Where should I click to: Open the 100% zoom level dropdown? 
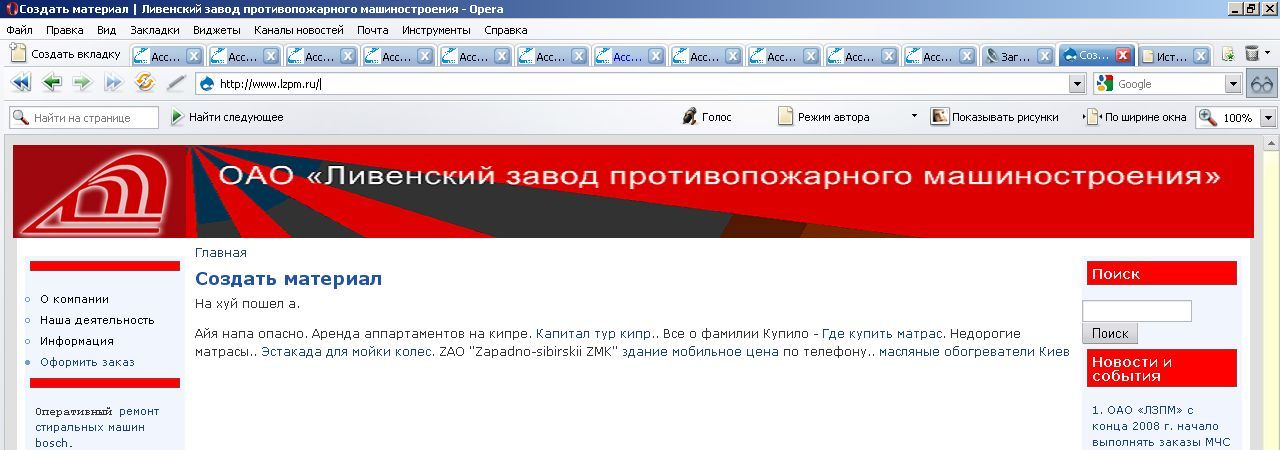coord(1268,118)
